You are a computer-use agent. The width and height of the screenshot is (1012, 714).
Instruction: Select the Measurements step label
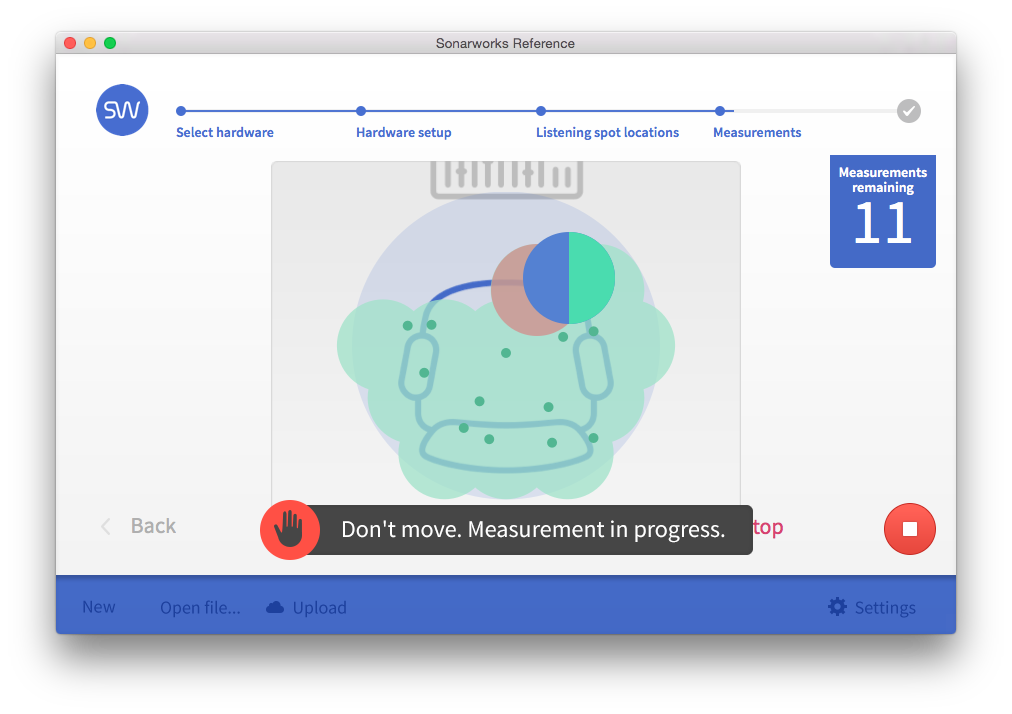[x=757, y=132]
